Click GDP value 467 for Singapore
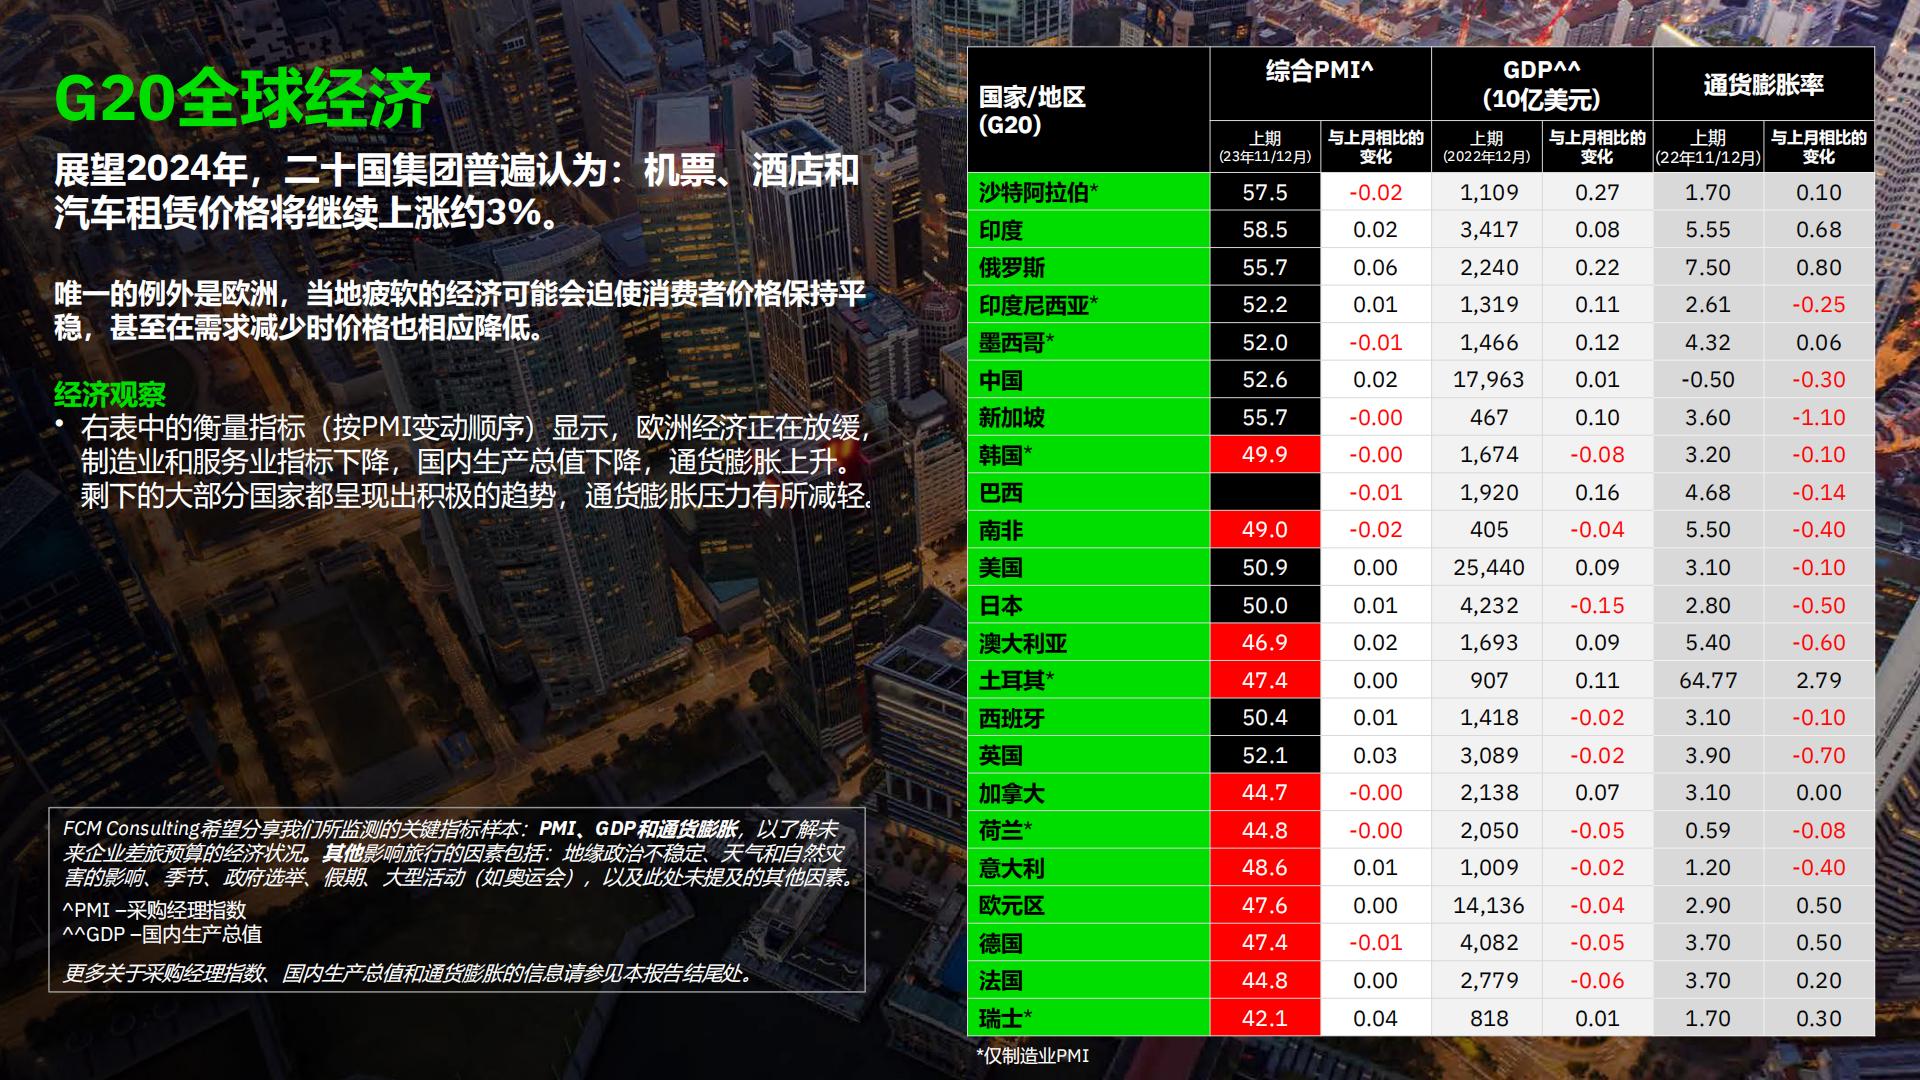Viewport: 1920px width, 1080px height. pyautogui.click(x=1488, y=417)
